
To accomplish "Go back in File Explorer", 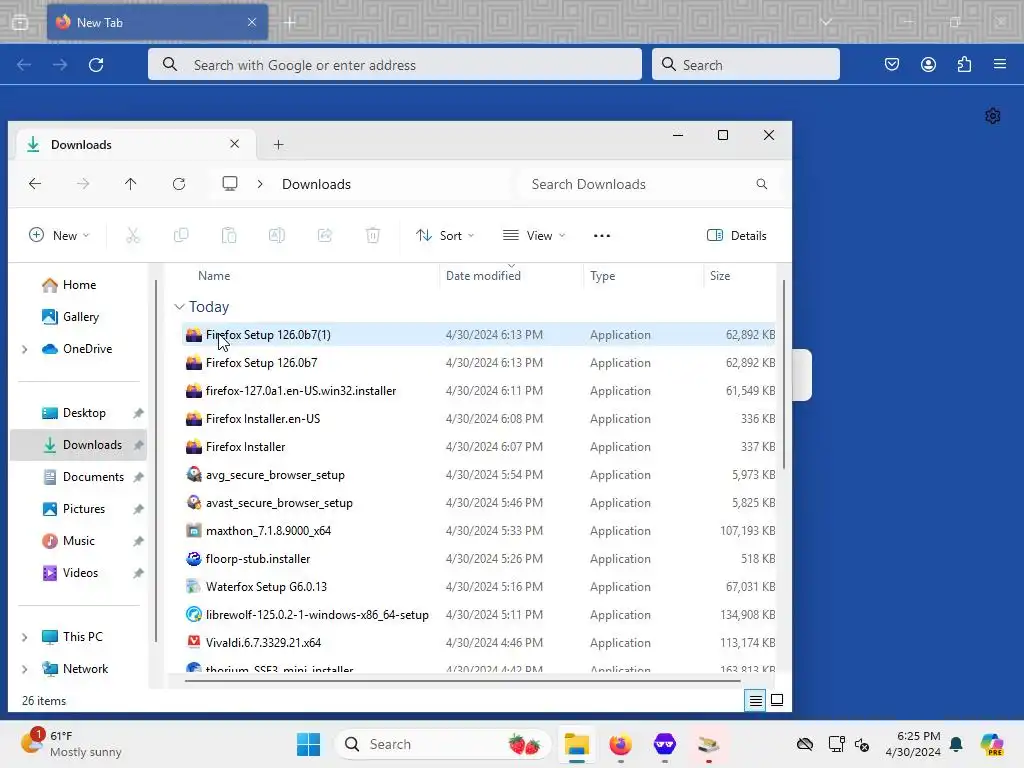I will pos(35,184).
